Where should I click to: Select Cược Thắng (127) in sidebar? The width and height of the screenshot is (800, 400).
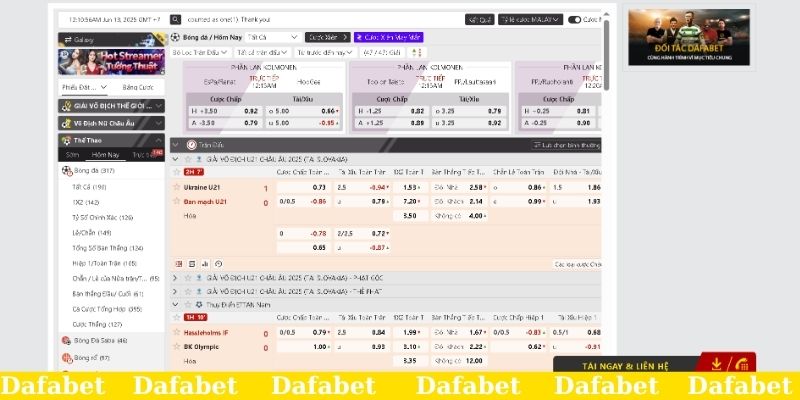[x=97, y=324]
